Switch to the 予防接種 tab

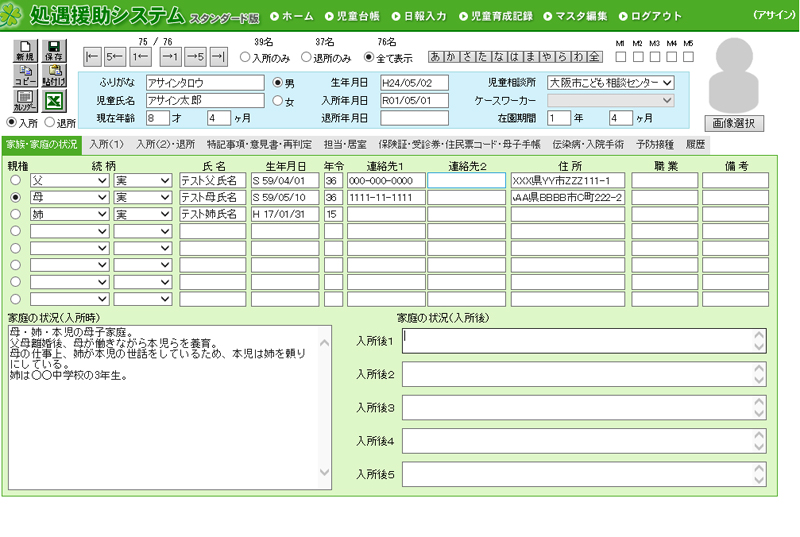(x=655, y=145)
